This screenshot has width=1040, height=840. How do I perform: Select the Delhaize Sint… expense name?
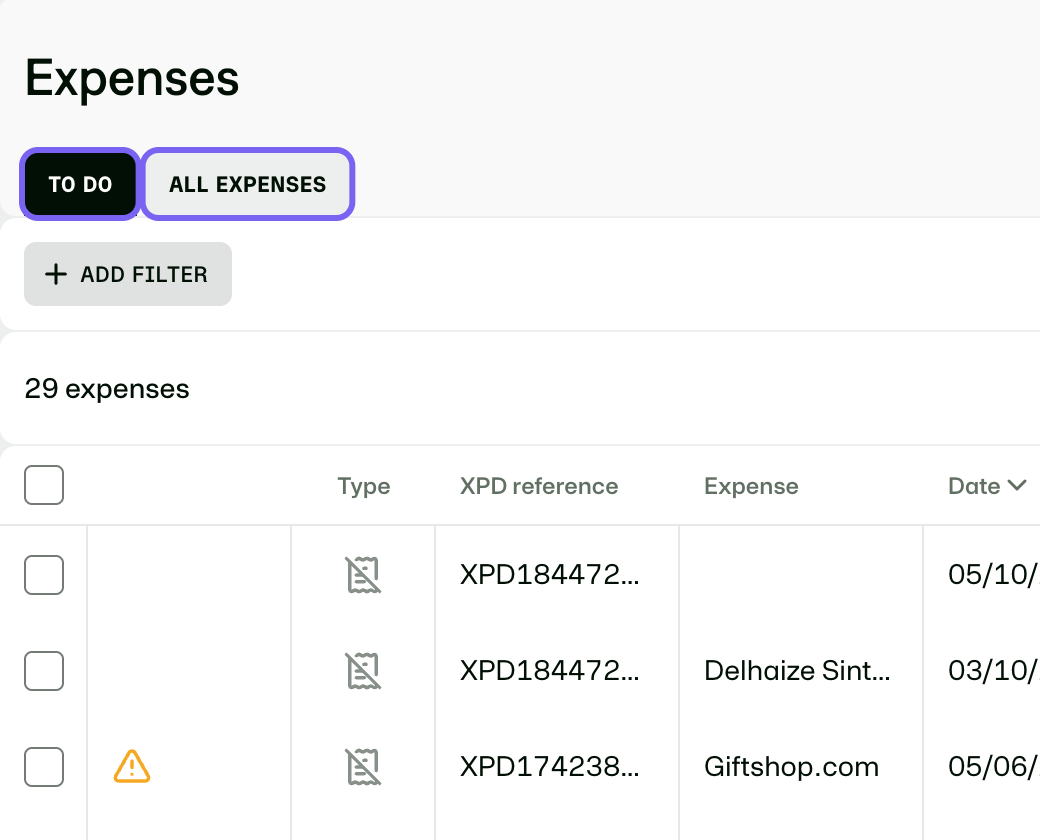[x=797, y=671]
